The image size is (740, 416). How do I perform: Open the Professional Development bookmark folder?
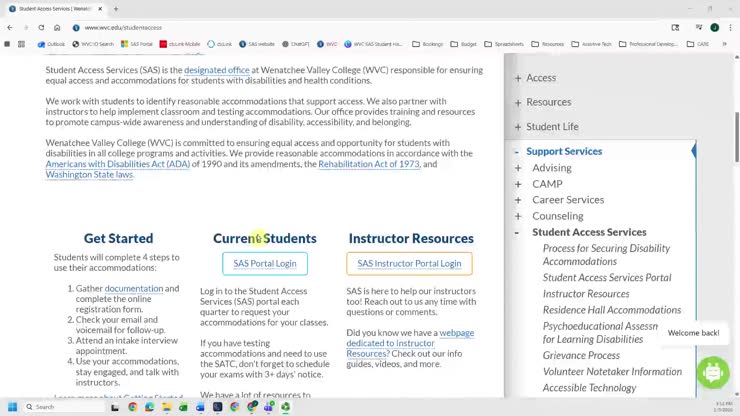pyautogui.click(x=648, y=44)
